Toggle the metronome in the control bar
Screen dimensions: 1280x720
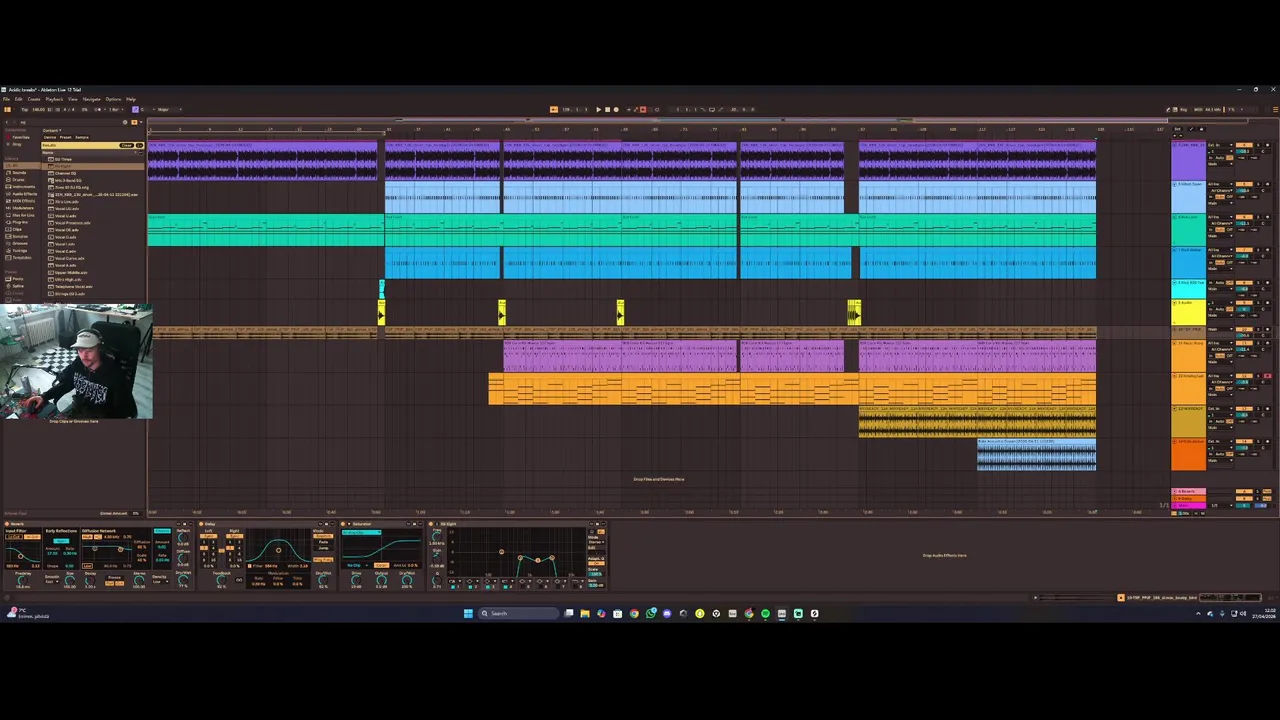click(x=98, y=109)
